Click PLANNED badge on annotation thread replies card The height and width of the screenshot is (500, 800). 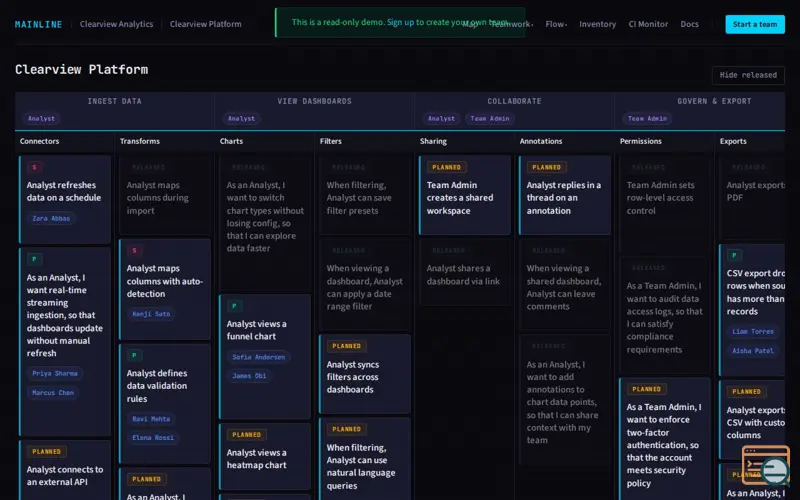[546, 167]
